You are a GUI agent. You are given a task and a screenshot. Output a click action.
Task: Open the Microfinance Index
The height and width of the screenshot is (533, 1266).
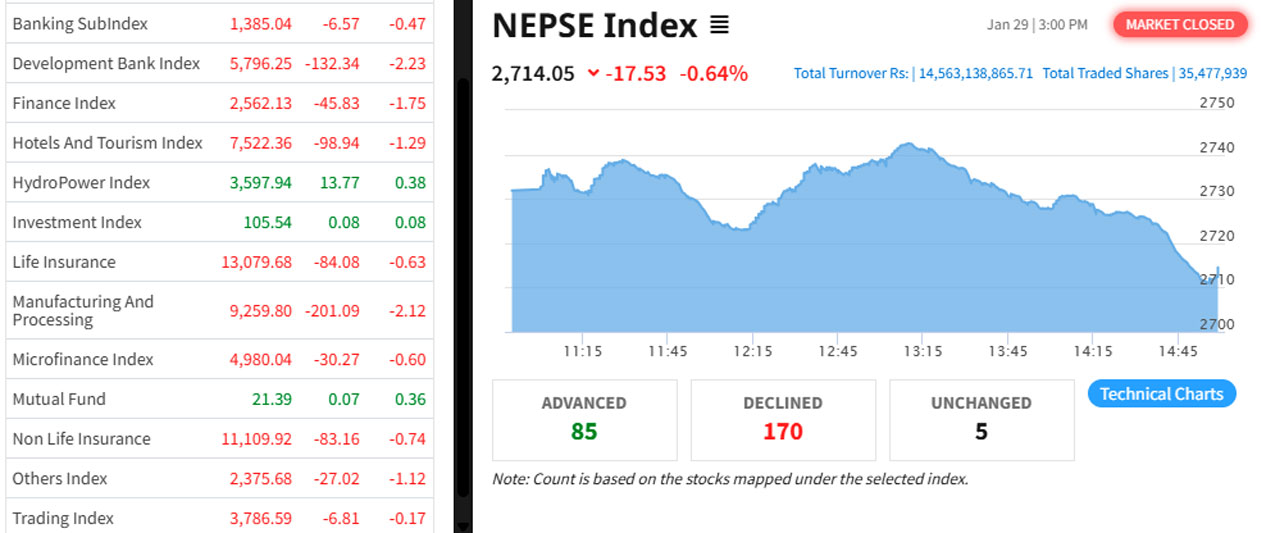[83, 359]
